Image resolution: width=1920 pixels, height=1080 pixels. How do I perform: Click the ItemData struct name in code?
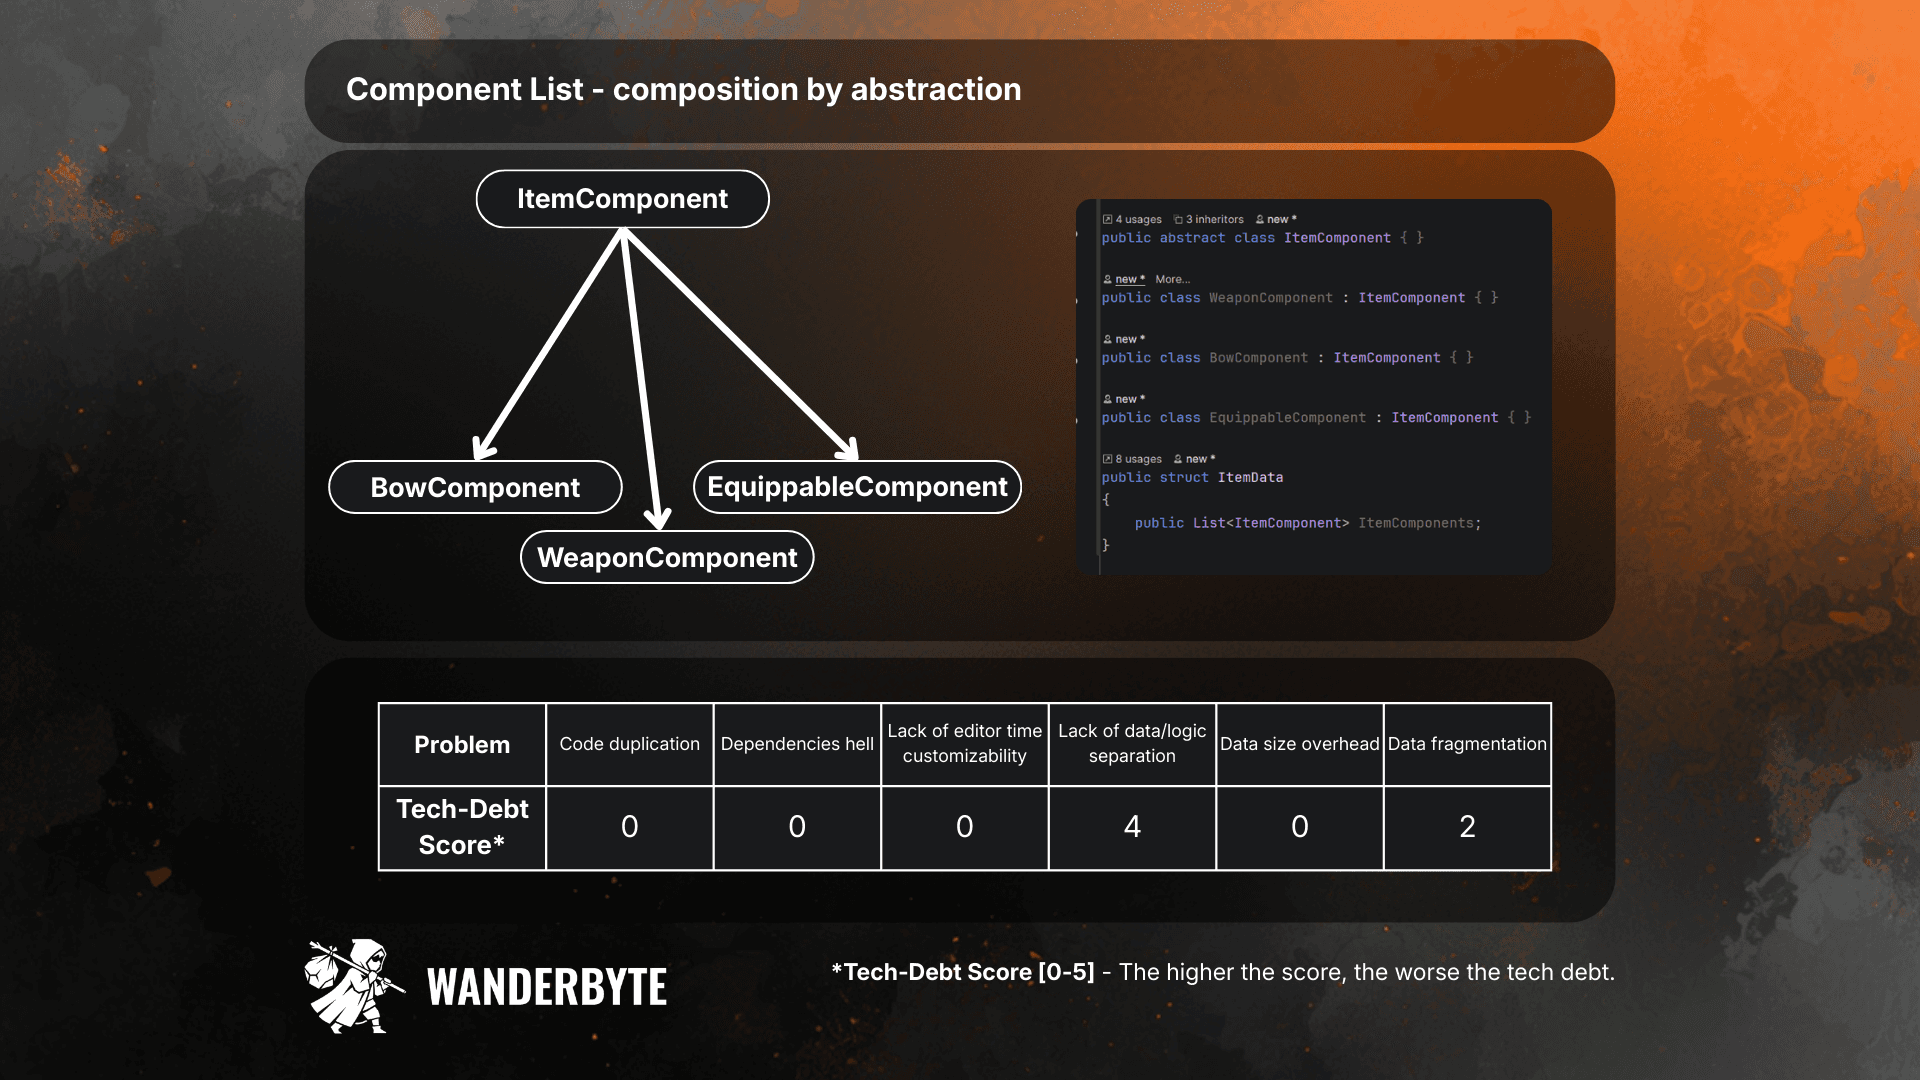tap(1250, 478)
